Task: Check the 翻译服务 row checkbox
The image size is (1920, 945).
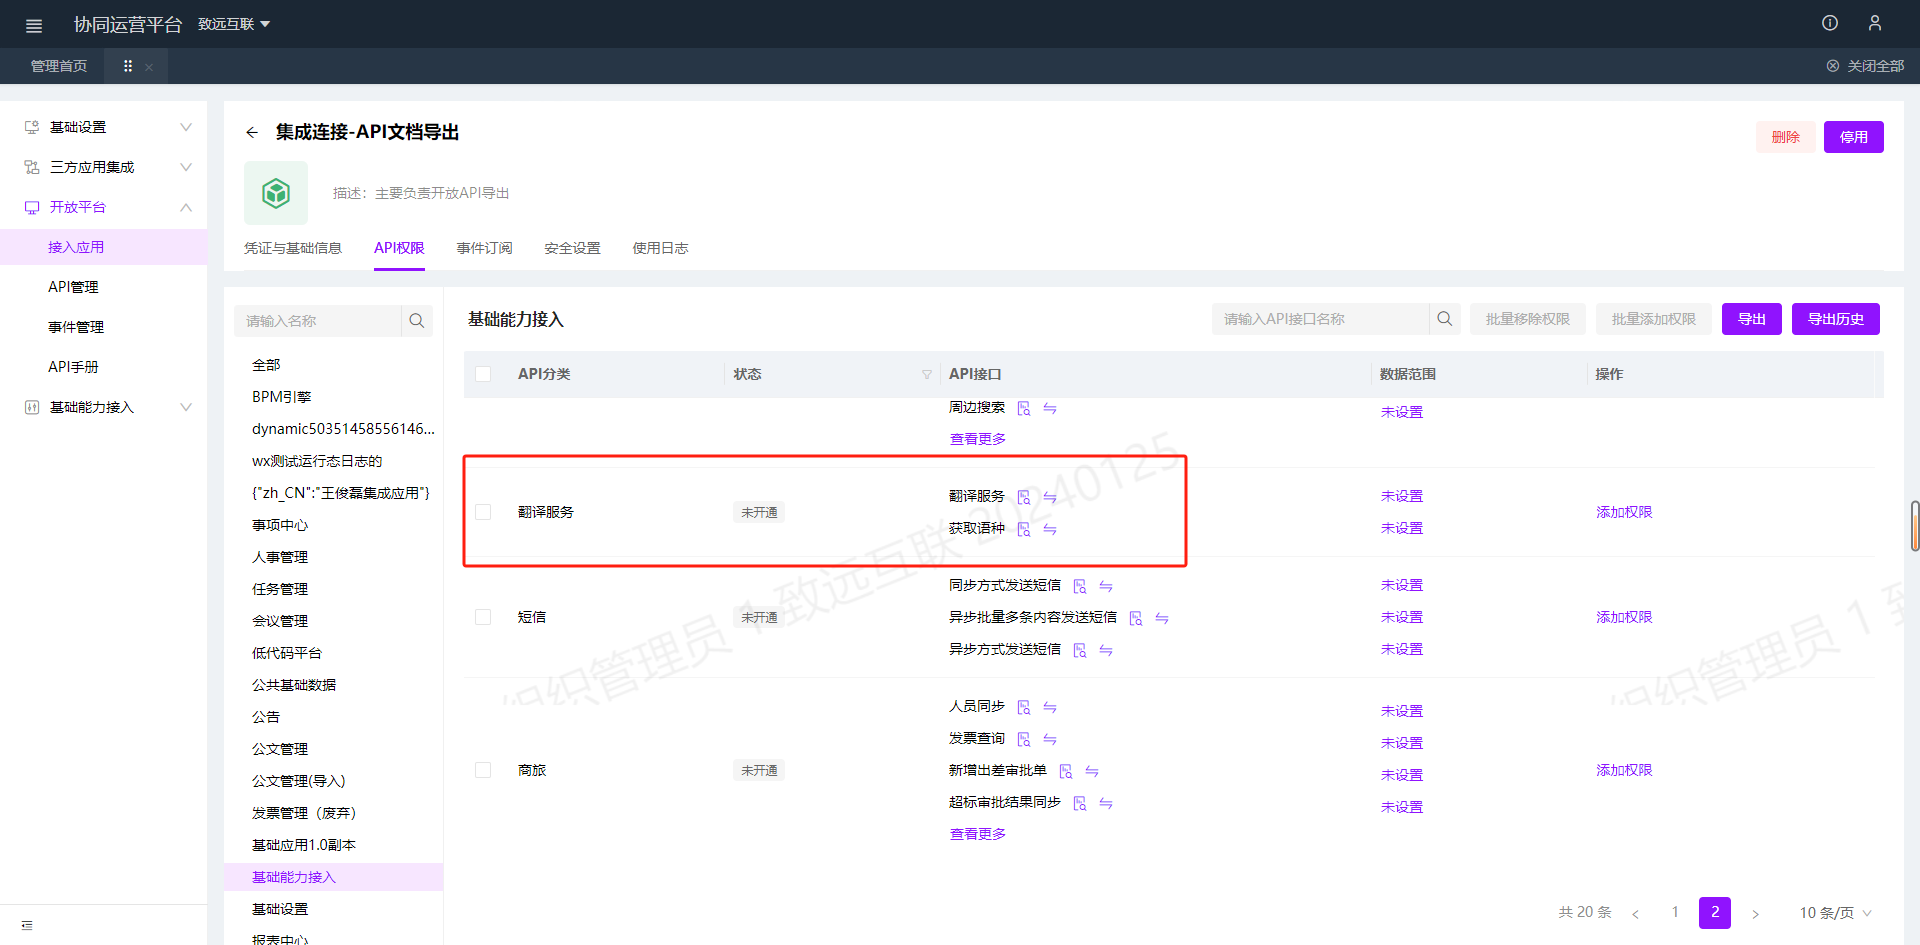Action: click(x=483, y=512)
